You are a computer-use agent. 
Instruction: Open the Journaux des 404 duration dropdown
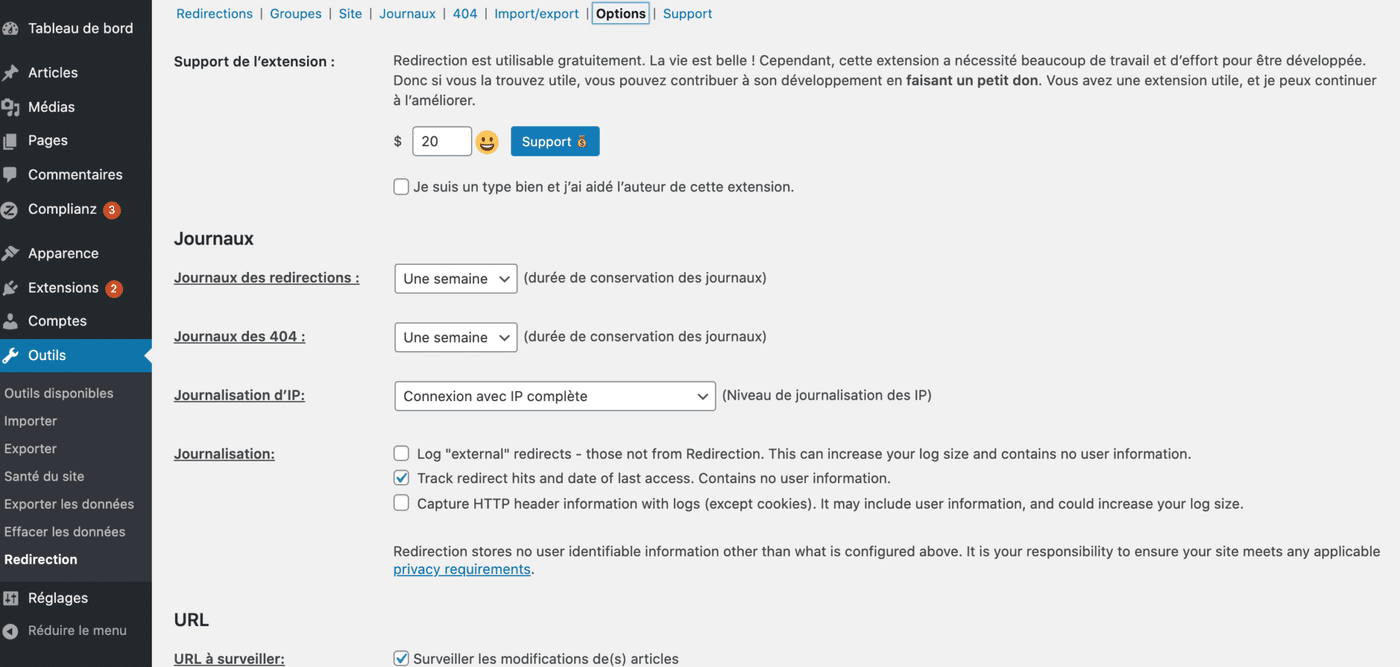pos(455,337)
